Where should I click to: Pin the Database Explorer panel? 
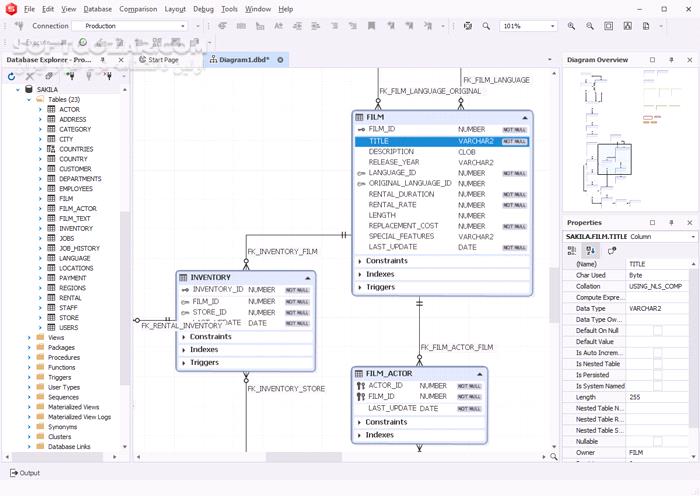coord(103,60)
